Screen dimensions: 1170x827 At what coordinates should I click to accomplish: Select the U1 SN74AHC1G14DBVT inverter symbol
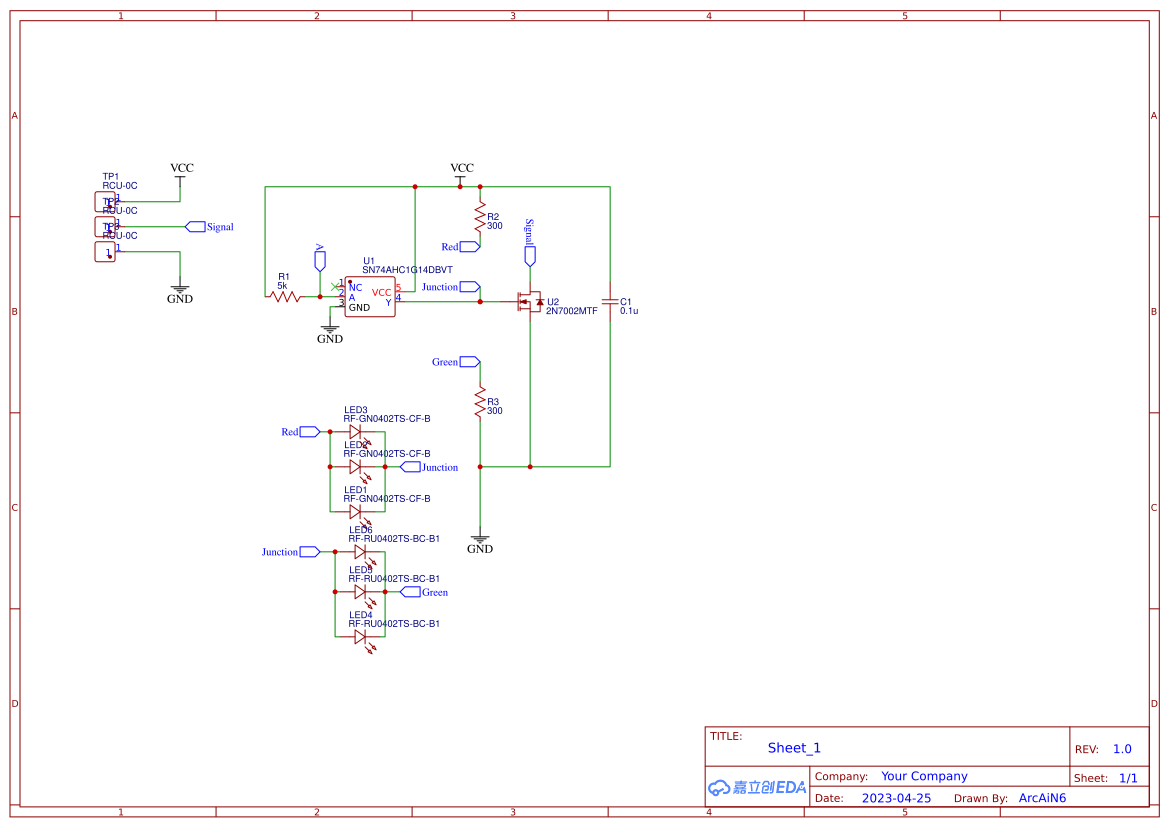point(370,298)
